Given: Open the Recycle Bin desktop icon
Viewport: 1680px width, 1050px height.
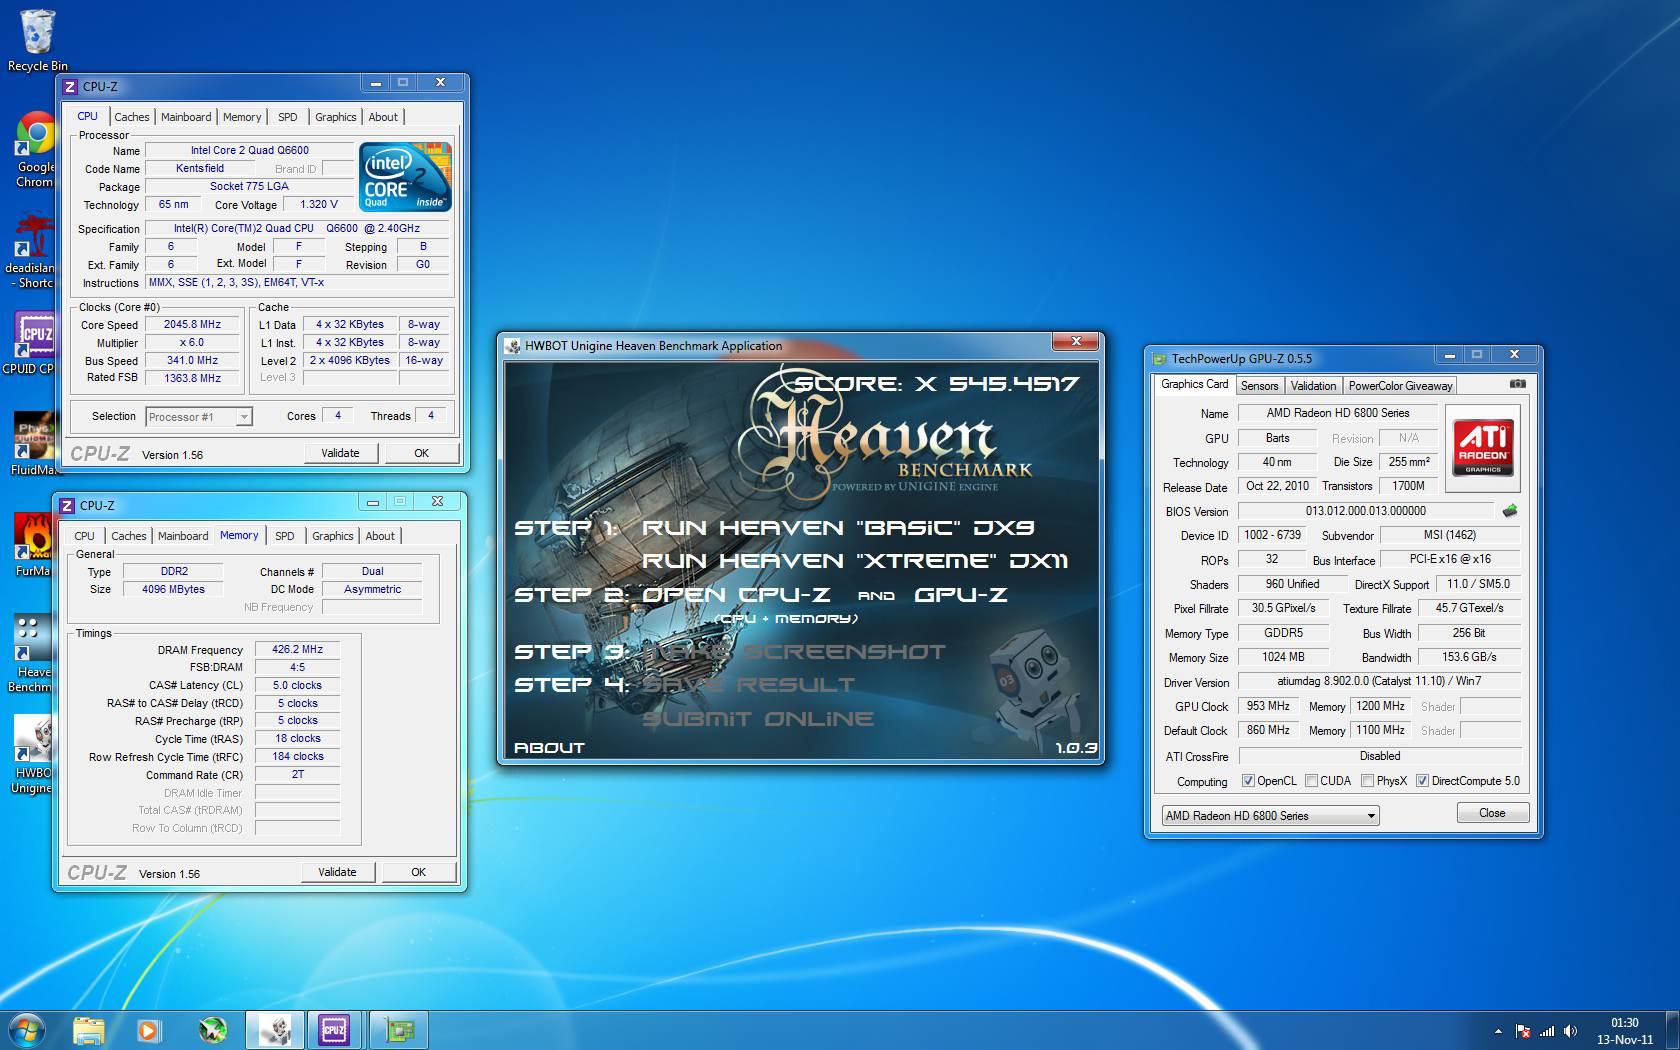Looking at the screenshot, I should point(37,40).
